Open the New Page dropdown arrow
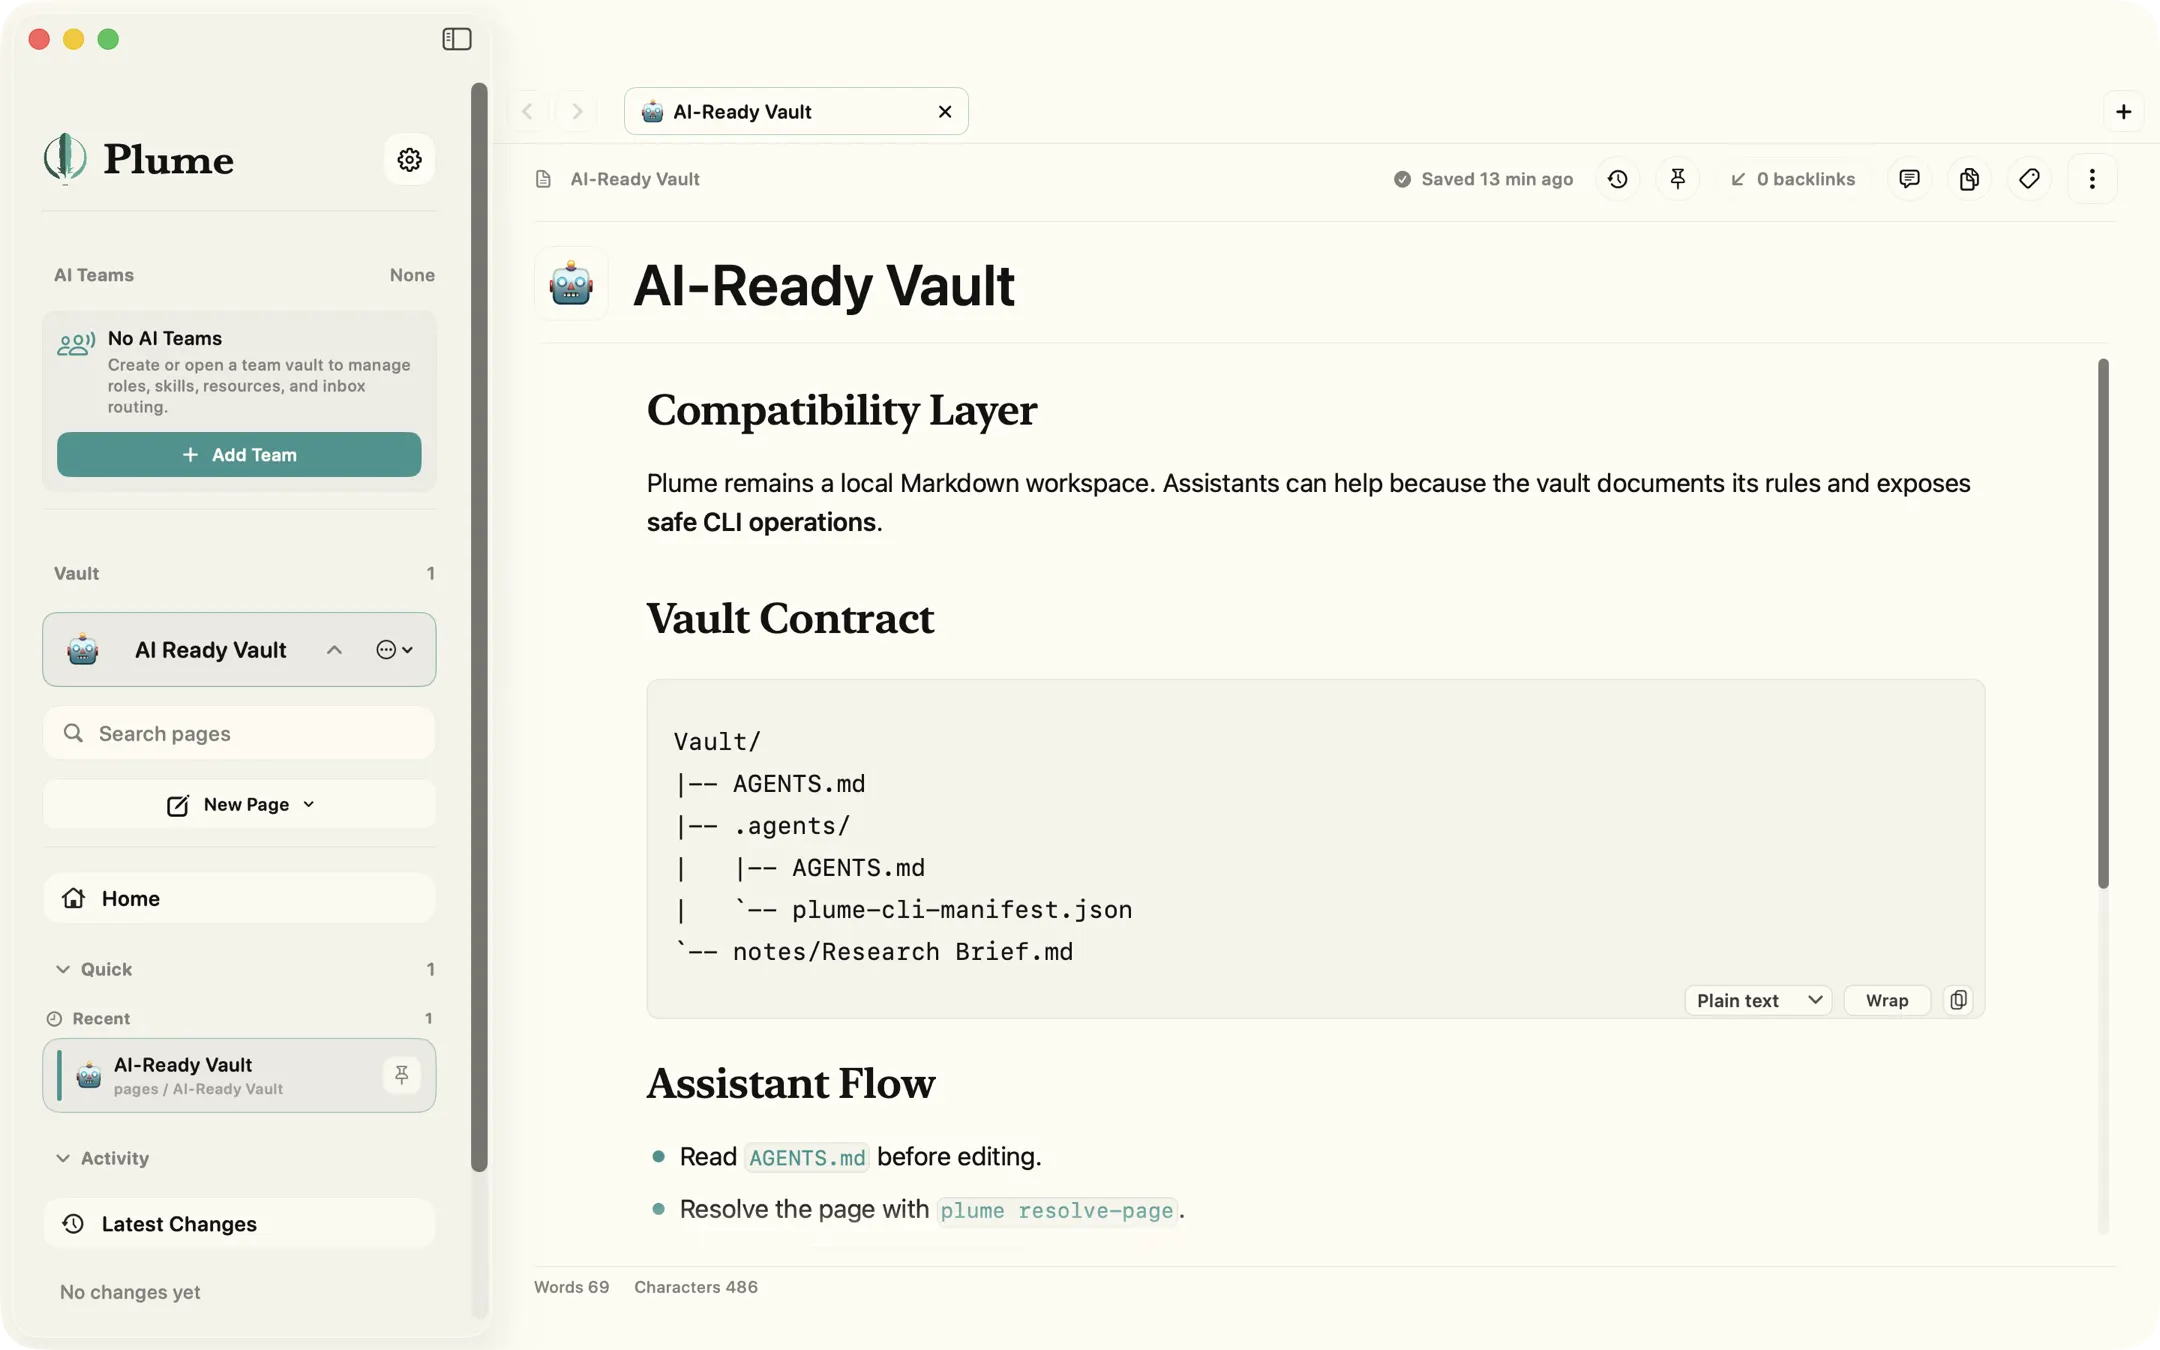 (309, 804)
